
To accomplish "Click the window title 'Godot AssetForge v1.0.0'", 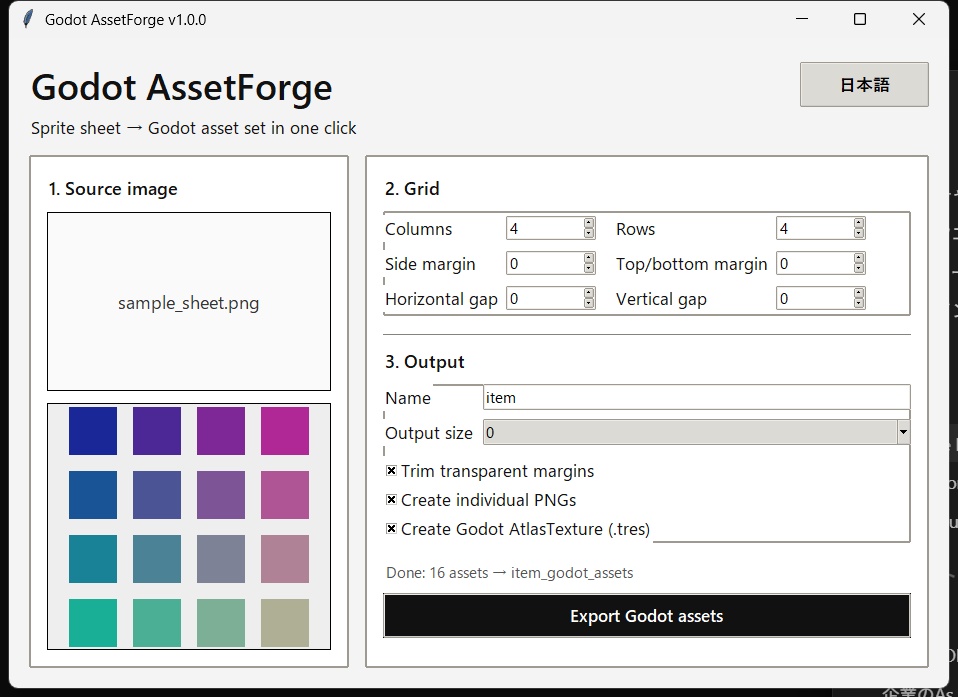I will pos(125,20).
